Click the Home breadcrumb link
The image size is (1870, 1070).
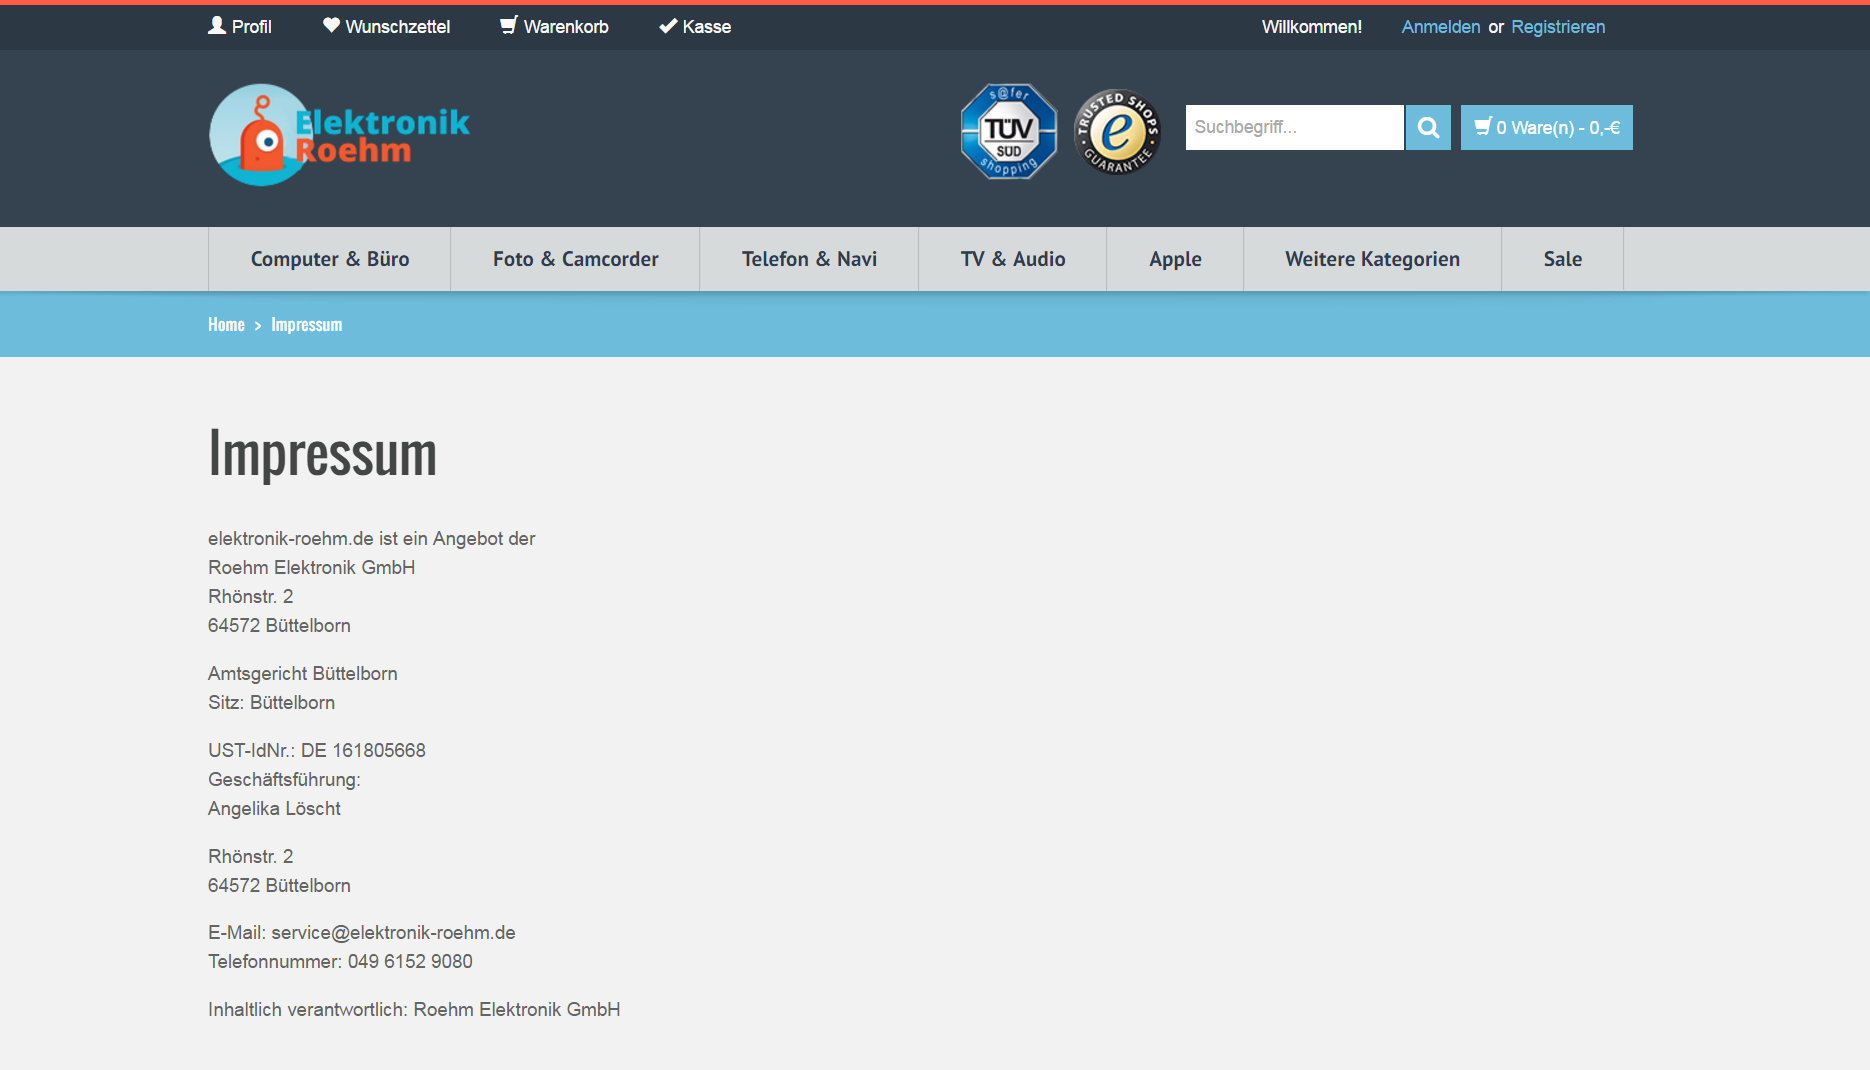[226, 325]
